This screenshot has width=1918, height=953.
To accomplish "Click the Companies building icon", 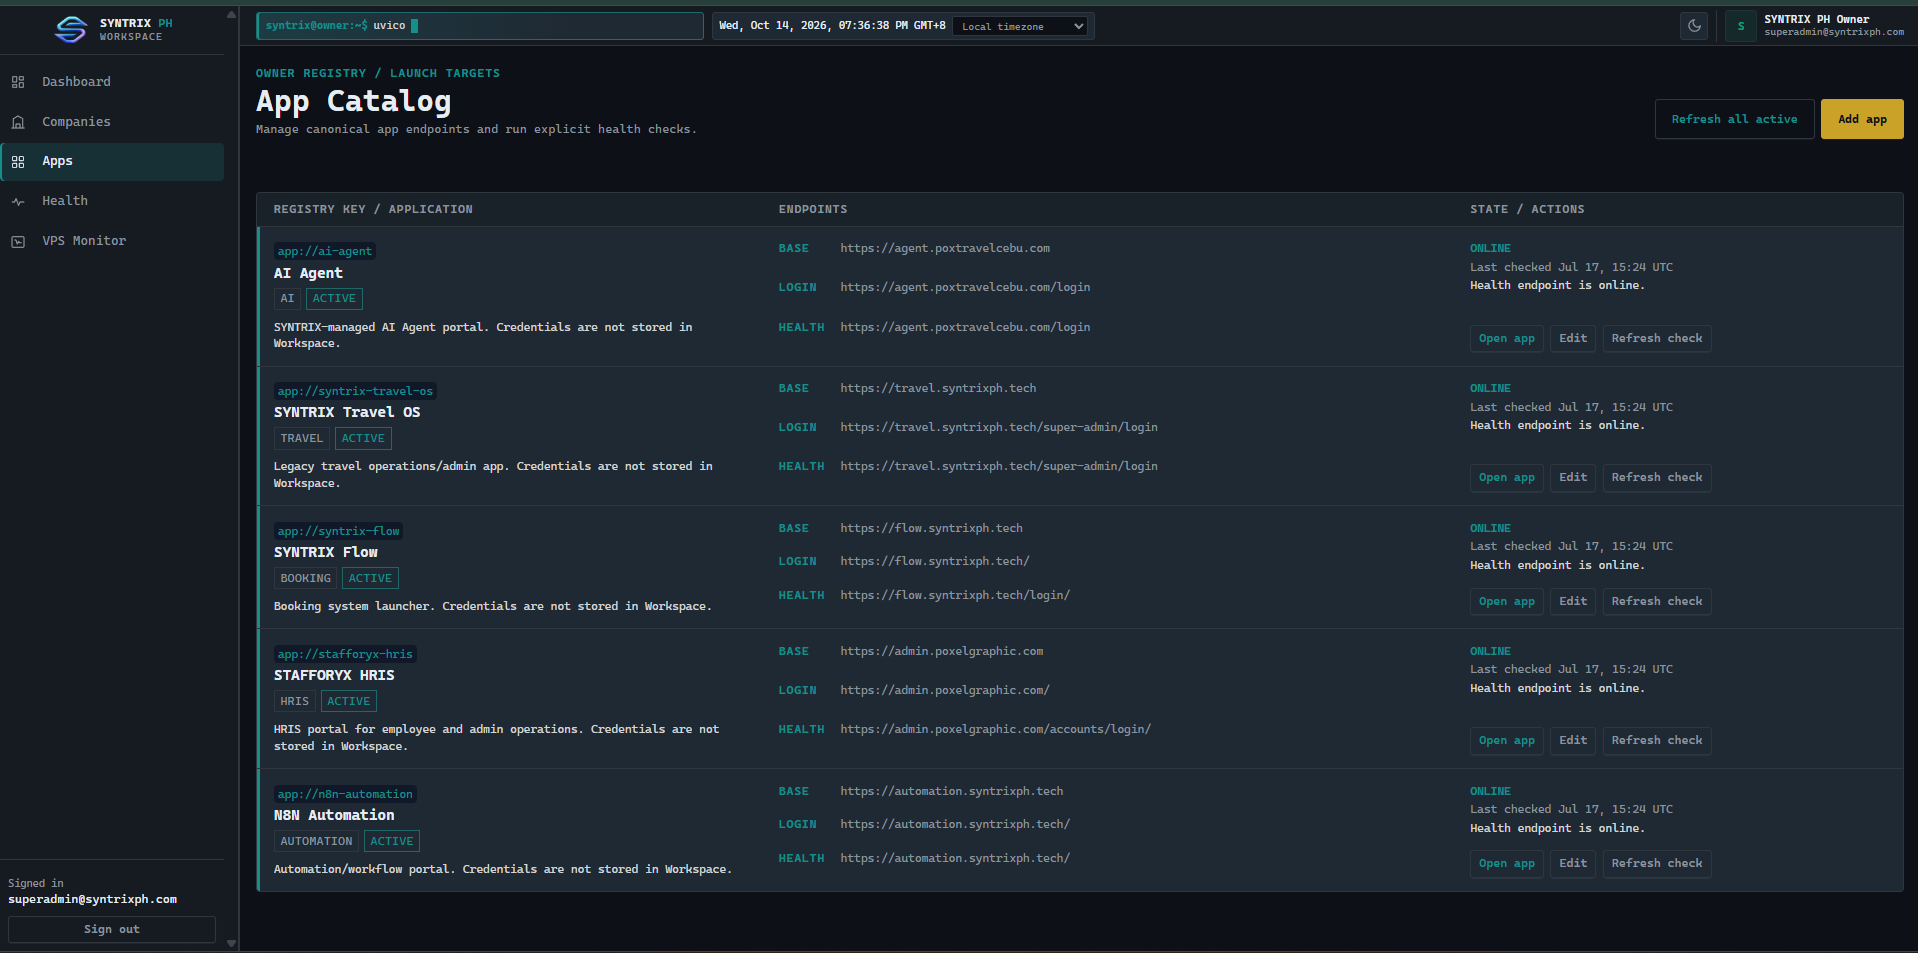I will click(18, 122).
